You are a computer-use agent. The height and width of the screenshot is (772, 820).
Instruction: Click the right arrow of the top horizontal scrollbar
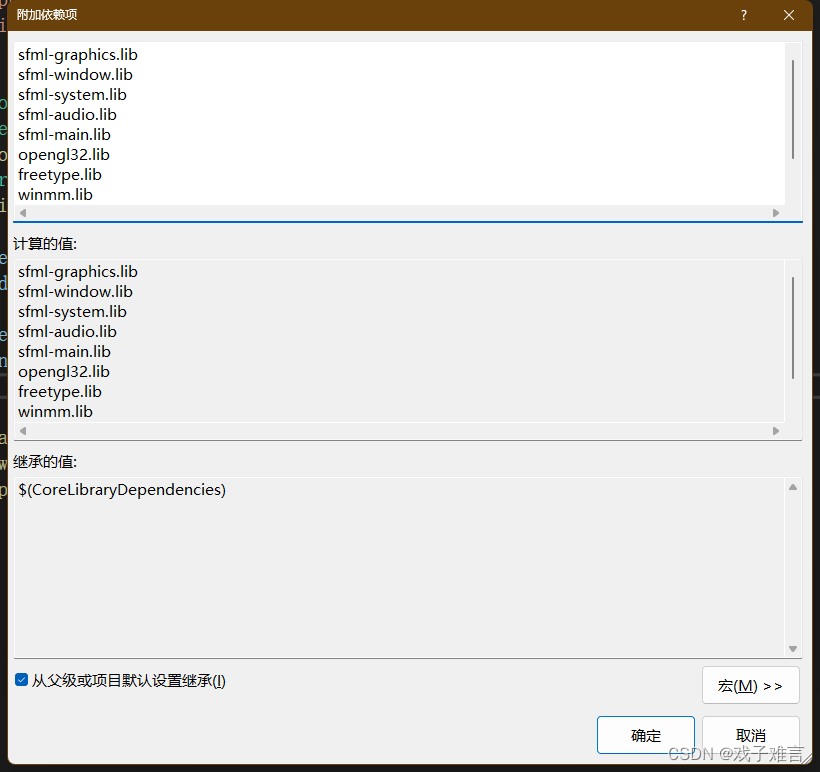click(x=776, y=212)
